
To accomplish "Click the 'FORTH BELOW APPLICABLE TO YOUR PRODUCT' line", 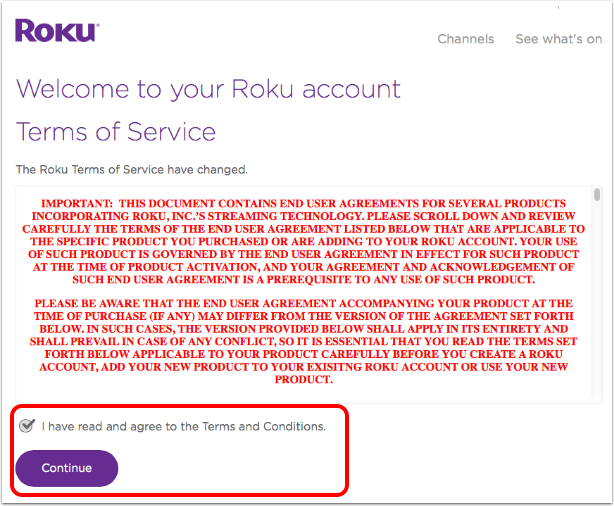I will click(303, 354).
